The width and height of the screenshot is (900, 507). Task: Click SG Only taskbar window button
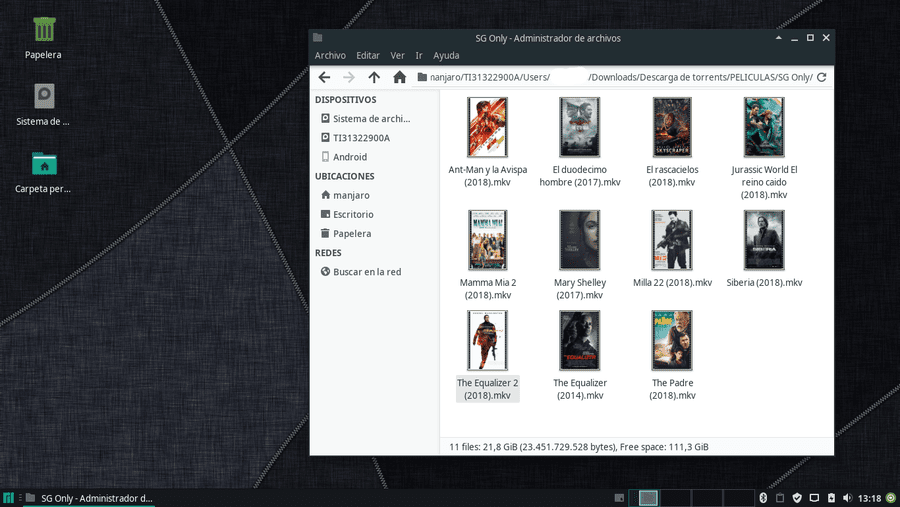90,498
